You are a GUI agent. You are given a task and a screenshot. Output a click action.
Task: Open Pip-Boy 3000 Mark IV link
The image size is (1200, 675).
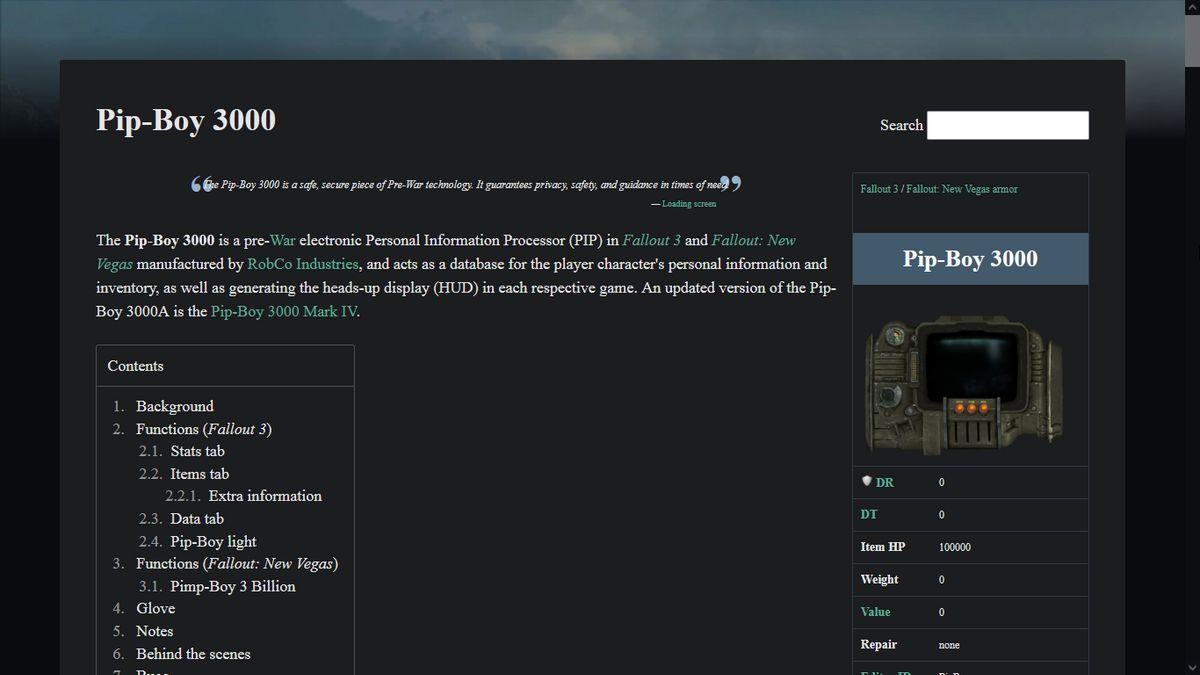click(284, 311)
